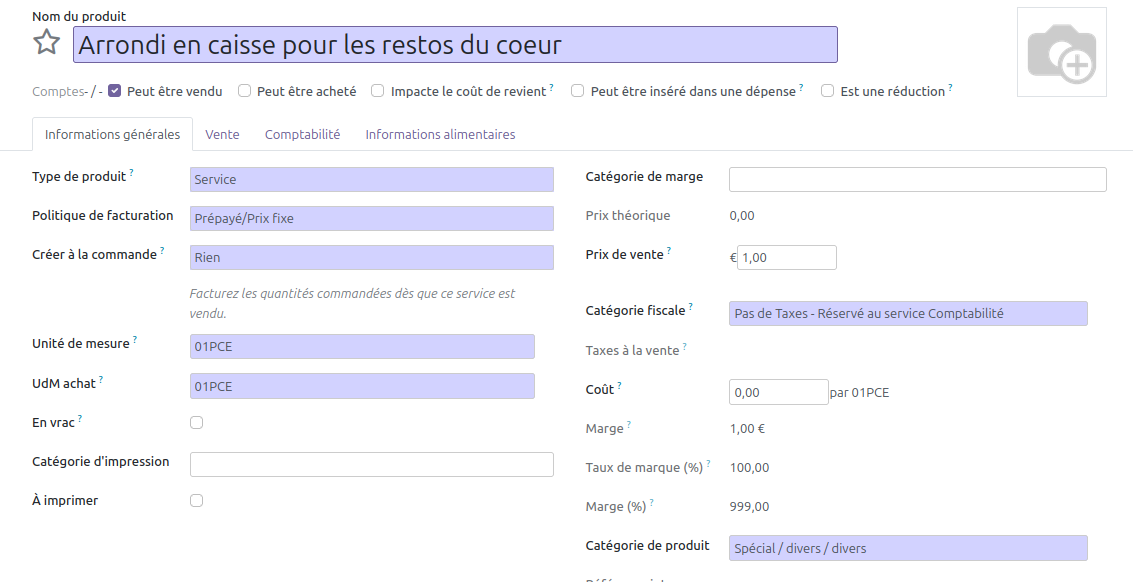Click the Coût input field
This screenshot has width=1133, height=582.
[778, 392]
